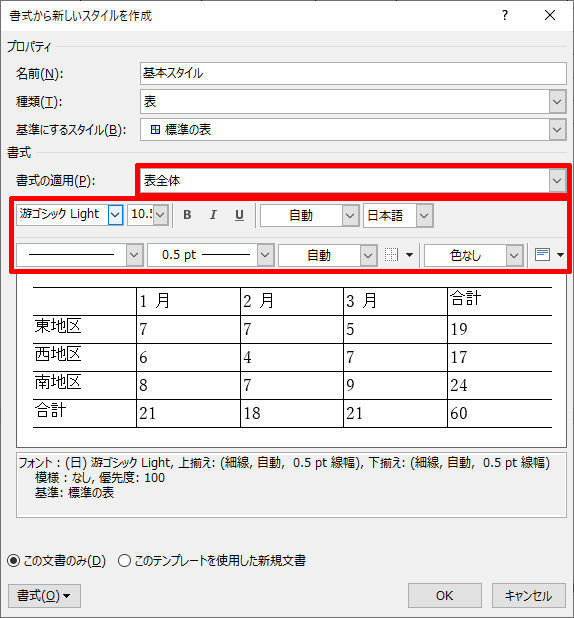Open the 日本語 language selector

pyautogui.click(x=398, y=215)
